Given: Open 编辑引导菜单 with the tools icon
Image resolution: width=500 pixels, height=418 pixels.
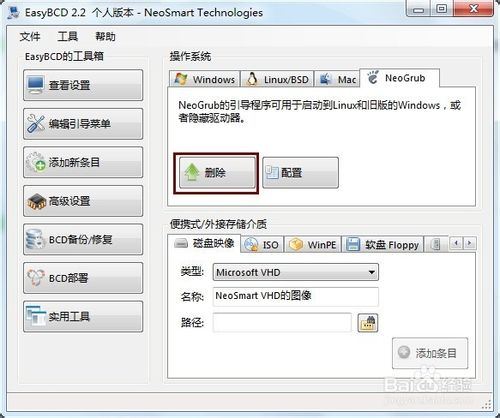Looking at the screenshot, I should pos(83,124).
